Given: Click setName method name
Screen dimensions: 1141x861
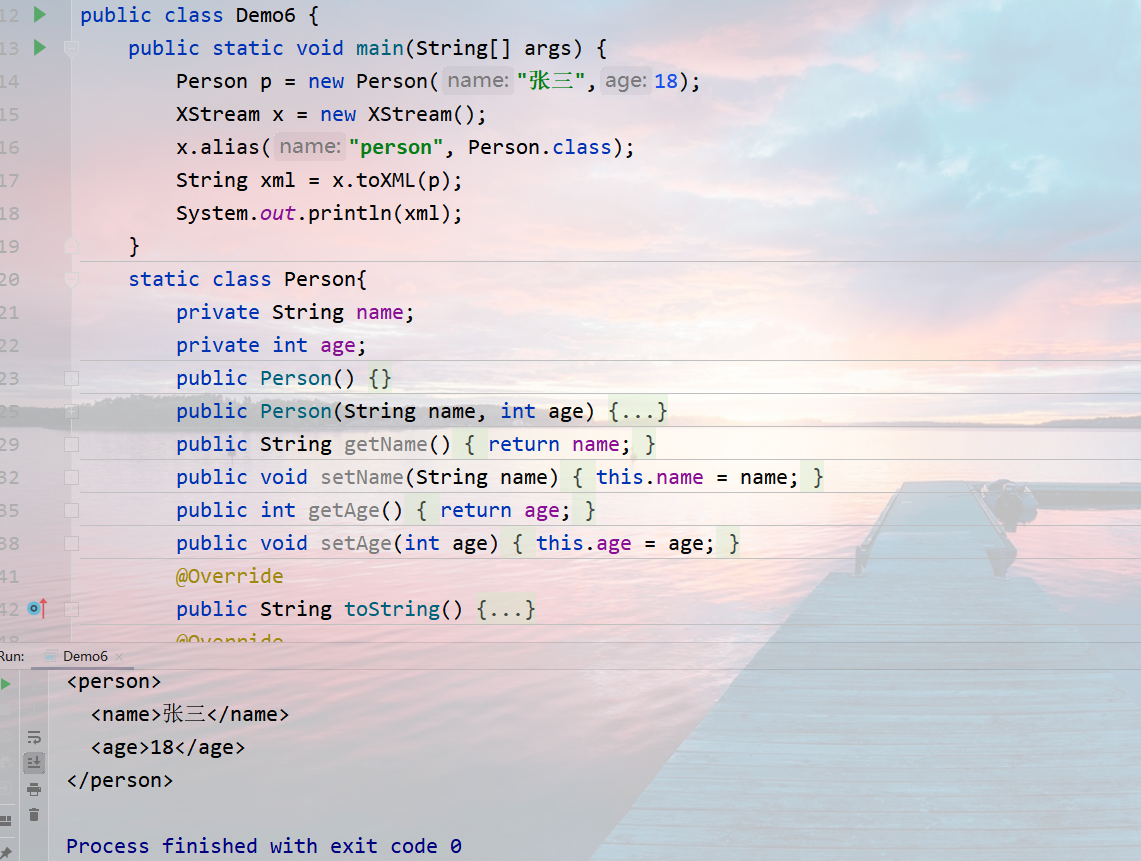Looking at the screenshot, I should point(362,477).
